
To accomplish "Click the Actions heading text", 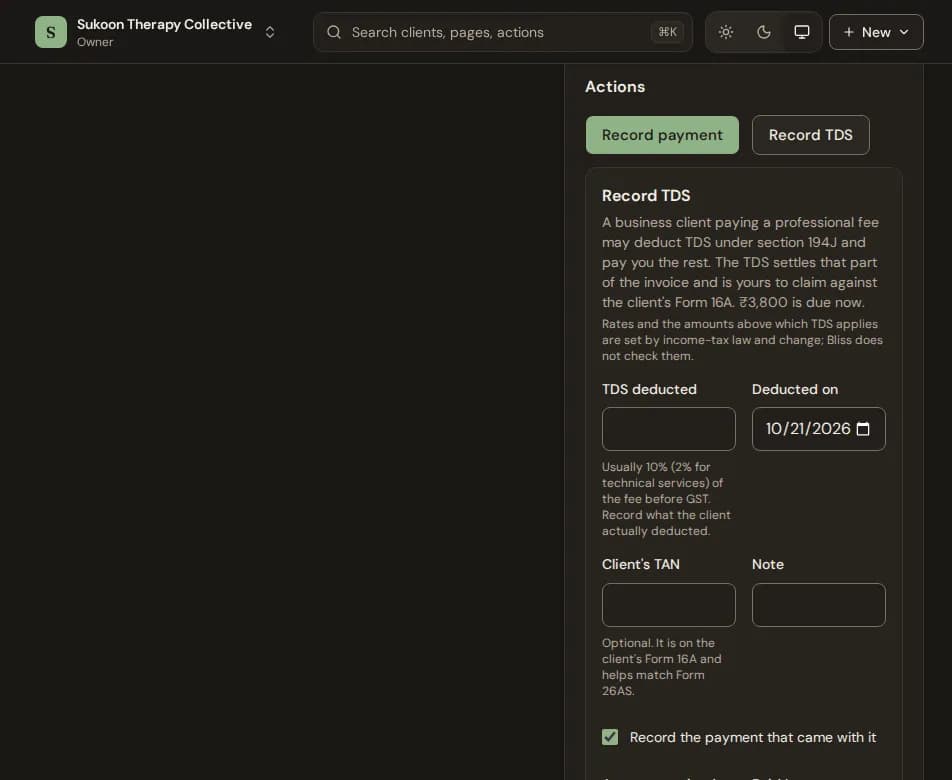I will tap(615, 87).
